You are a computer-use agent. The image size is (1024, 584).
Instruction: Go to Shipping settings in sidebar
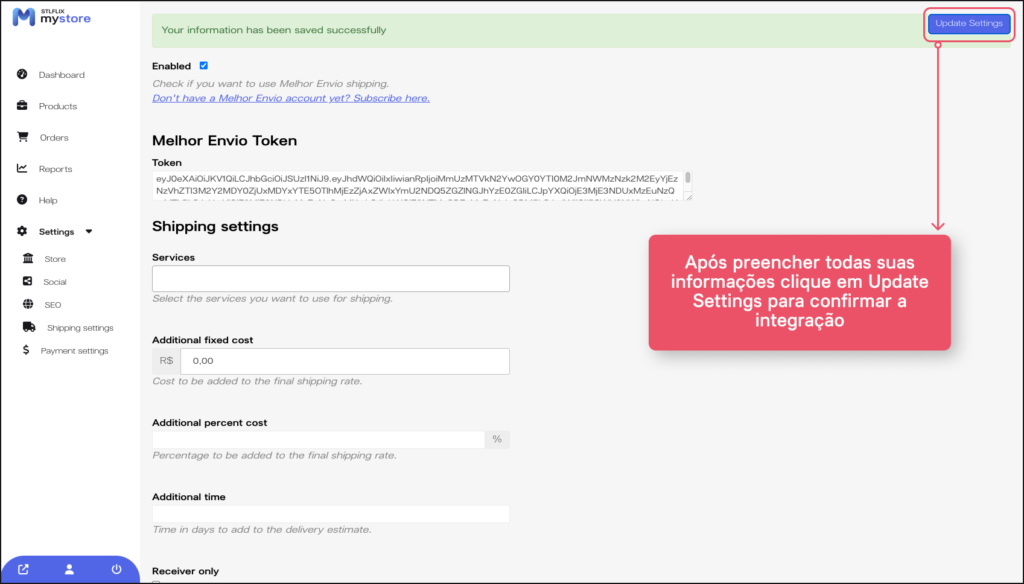(x=80, y=328)
